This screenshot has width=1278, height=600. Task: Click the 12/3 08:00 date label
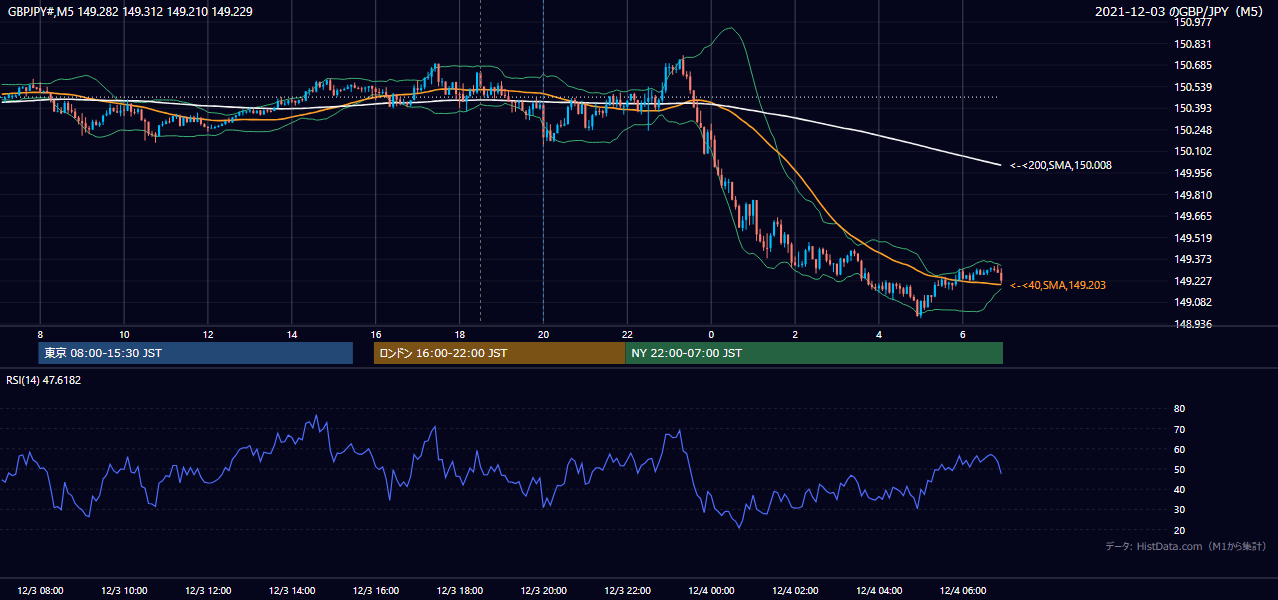tap(40, 591)
